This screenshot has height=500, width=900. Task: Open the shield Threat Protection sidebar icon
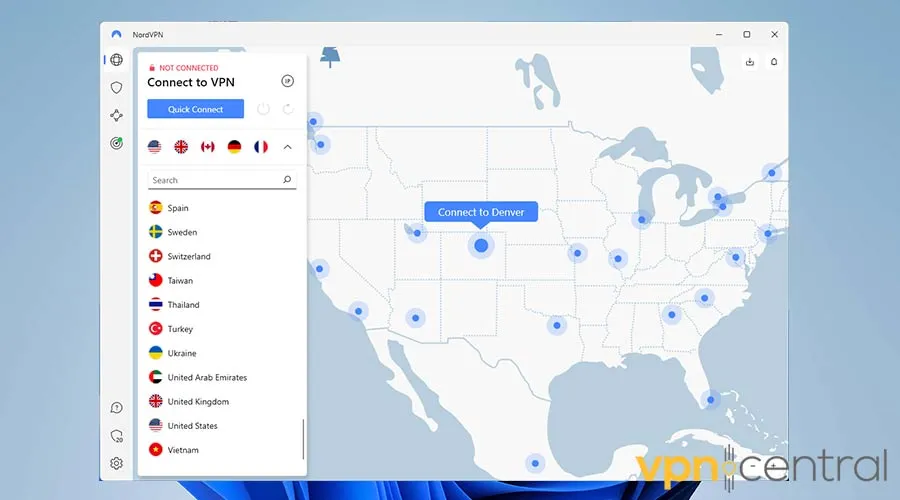point(117,87)
